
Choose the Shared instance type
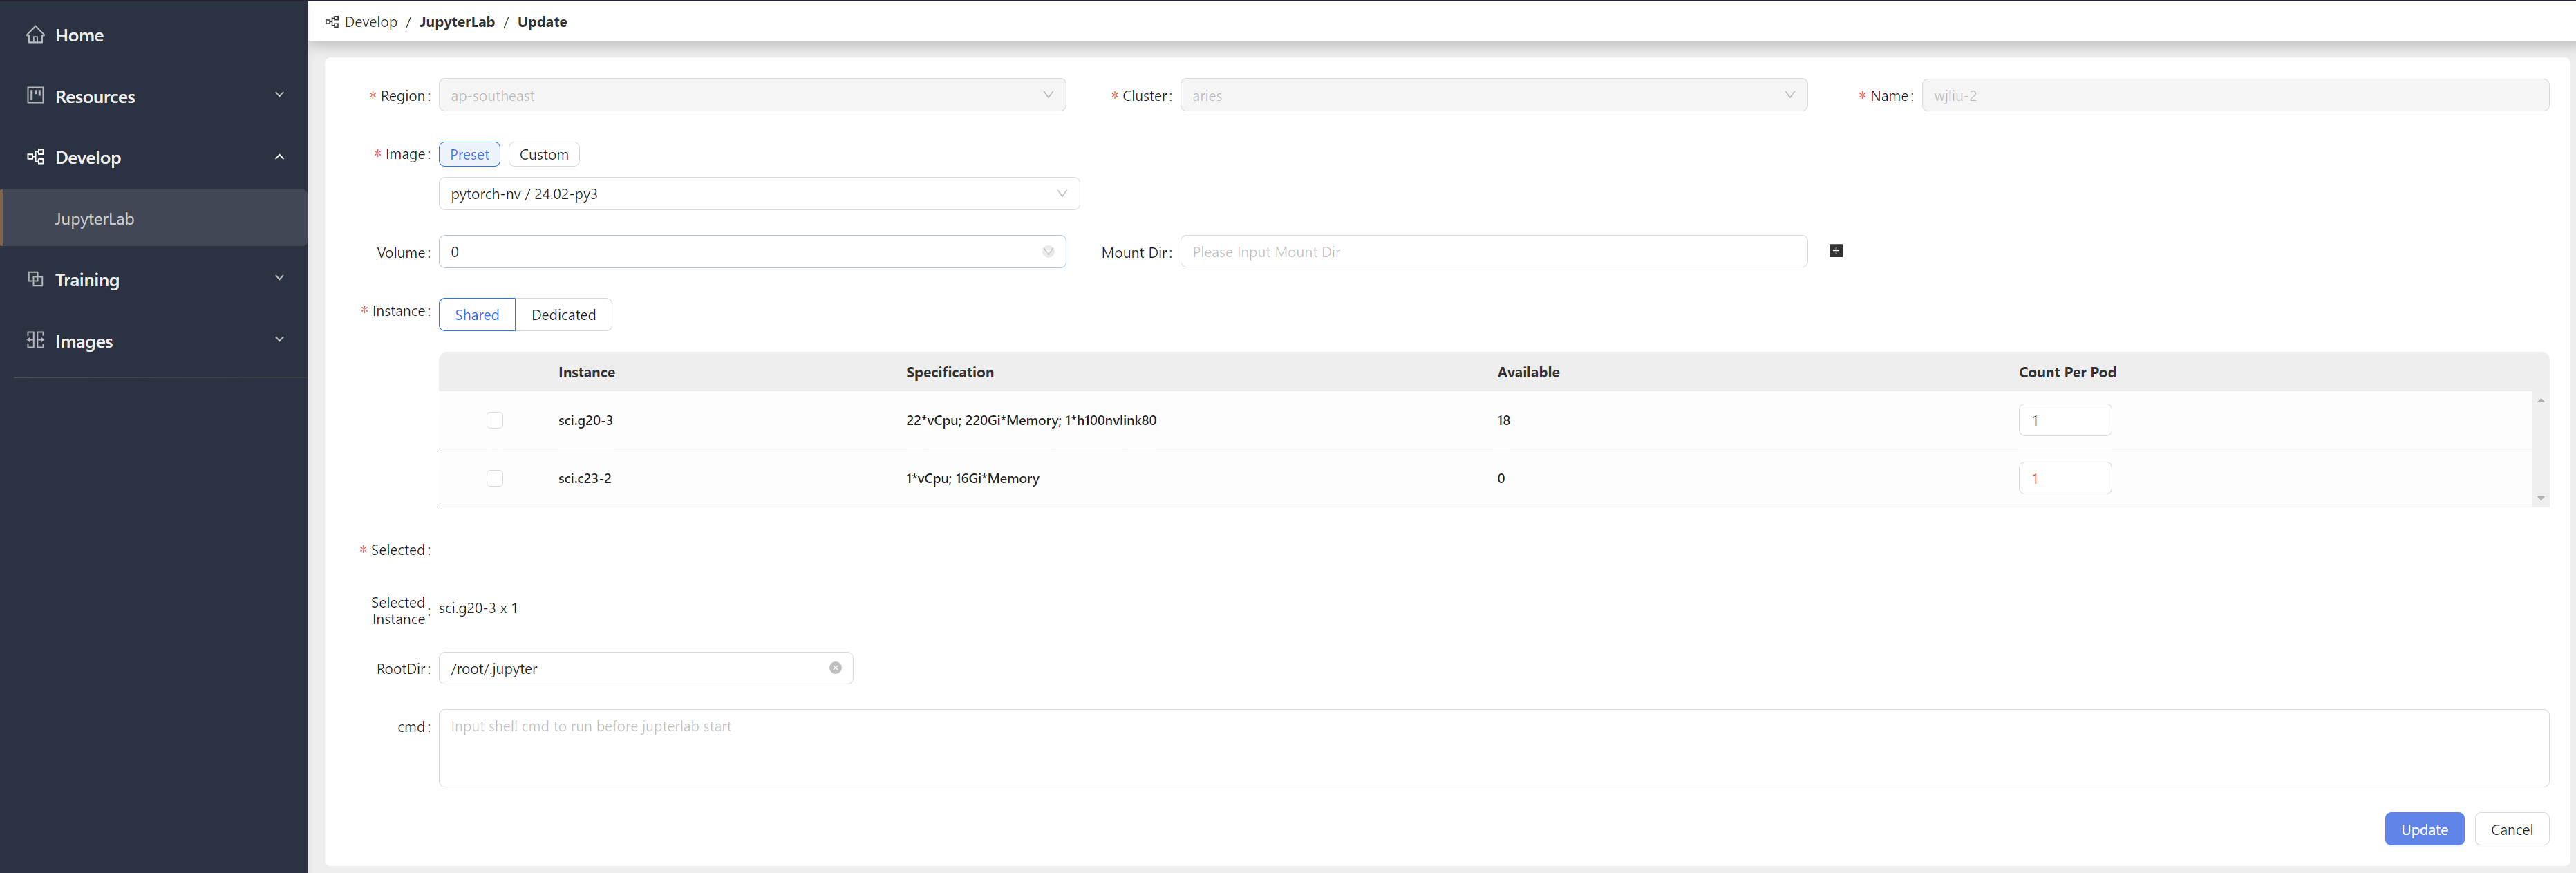[477, 314]
